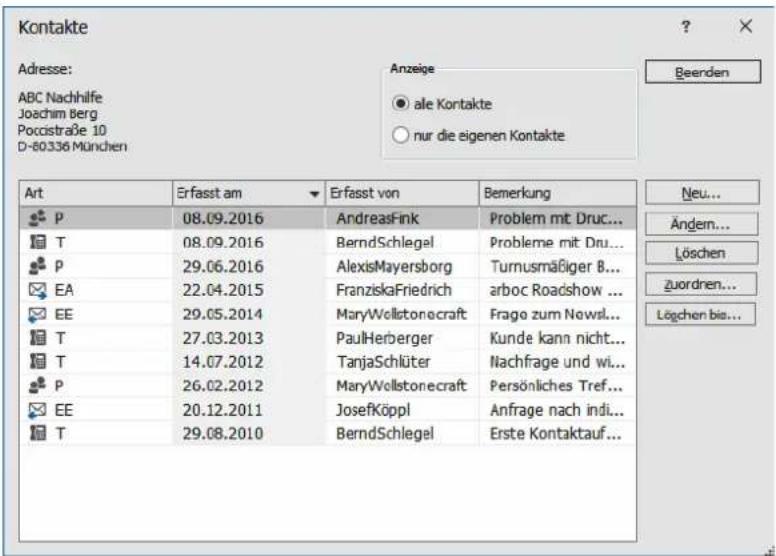
Task: Click the 'Löschen bis...' button
Action: 700,315
